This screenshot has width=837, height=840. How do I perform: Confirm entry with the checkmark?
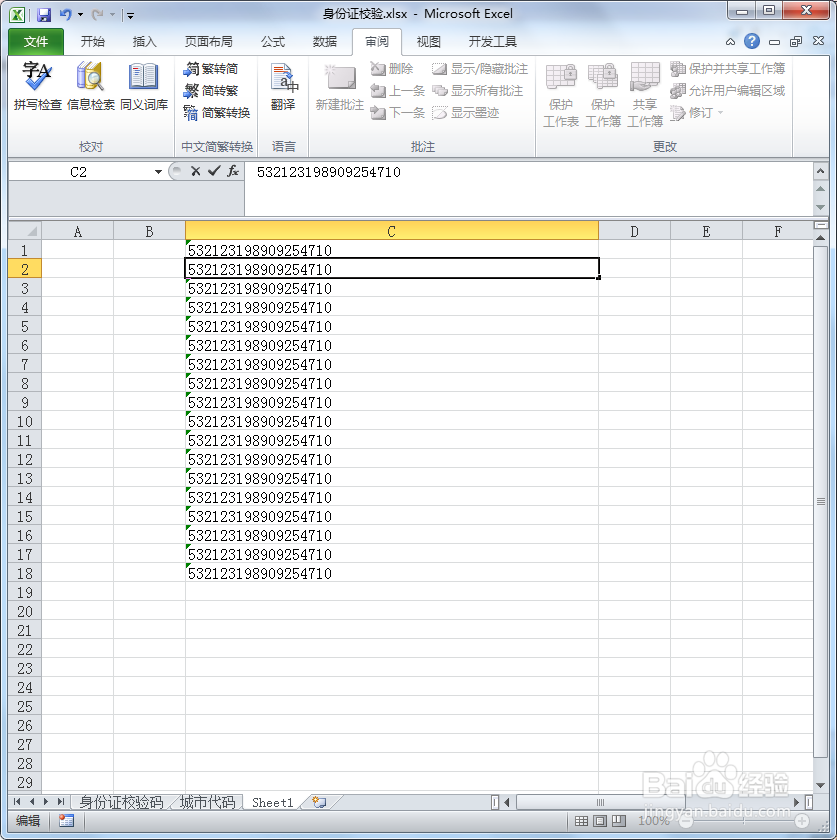[x=214, y=171]
